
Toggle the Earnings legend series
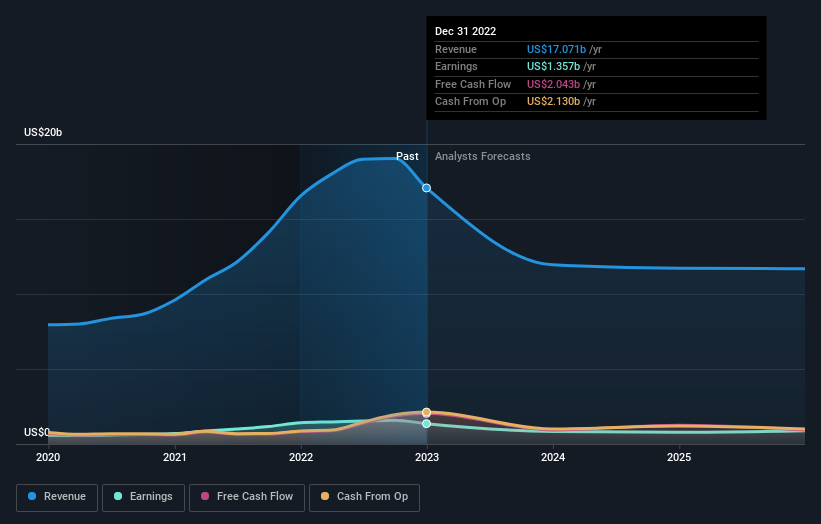(143, 497)
